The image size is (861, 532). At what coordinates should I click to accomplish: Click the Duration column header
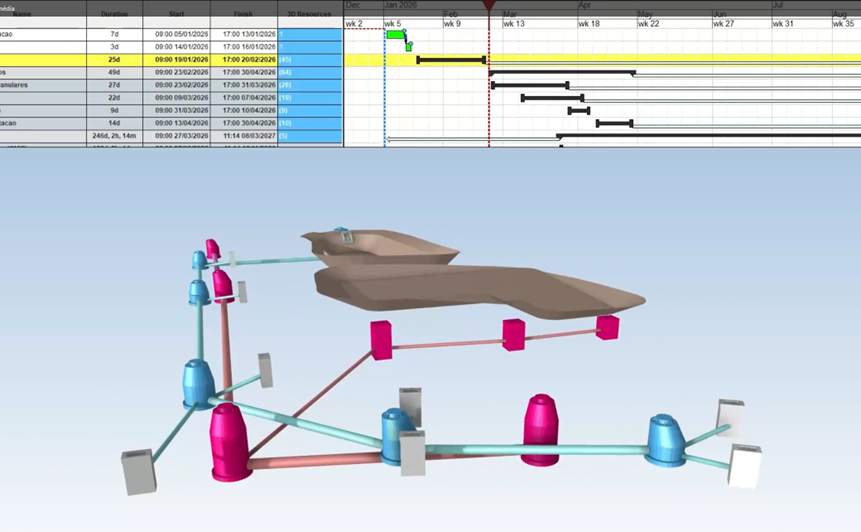click(114, 14)
